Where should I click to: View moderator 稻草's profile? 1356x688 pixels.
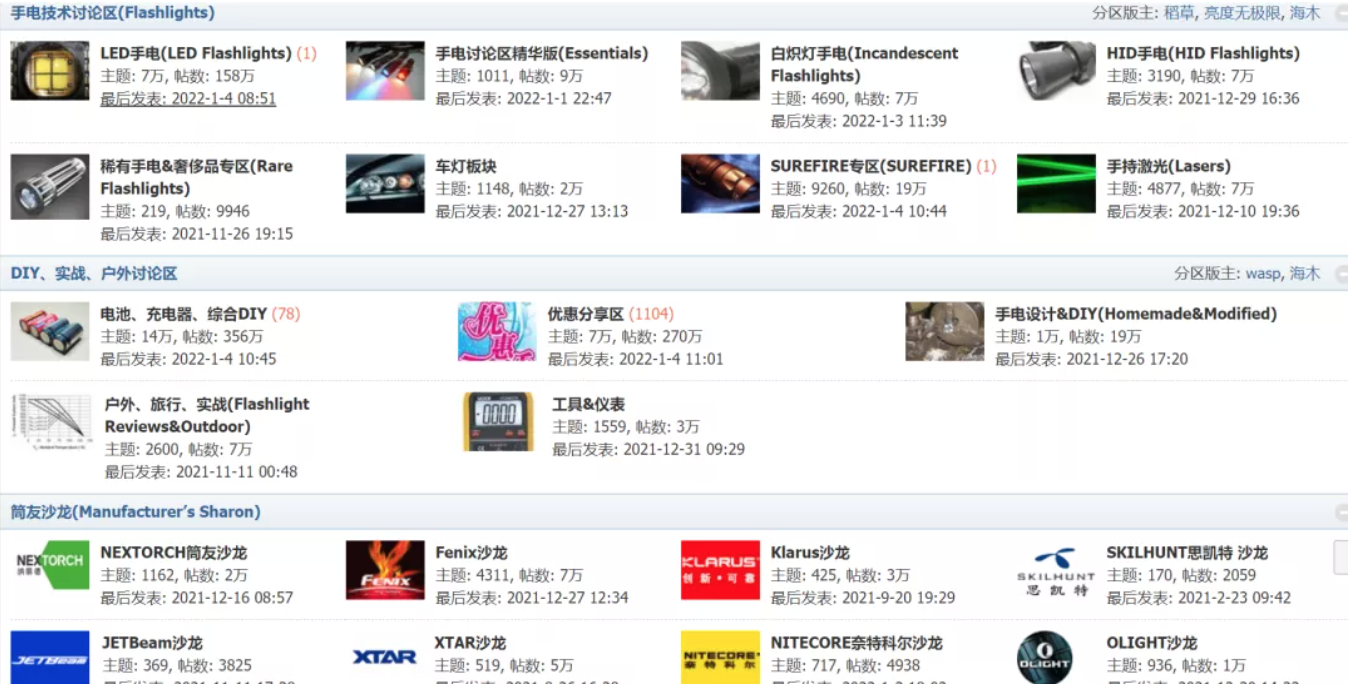pos(1179,13)
